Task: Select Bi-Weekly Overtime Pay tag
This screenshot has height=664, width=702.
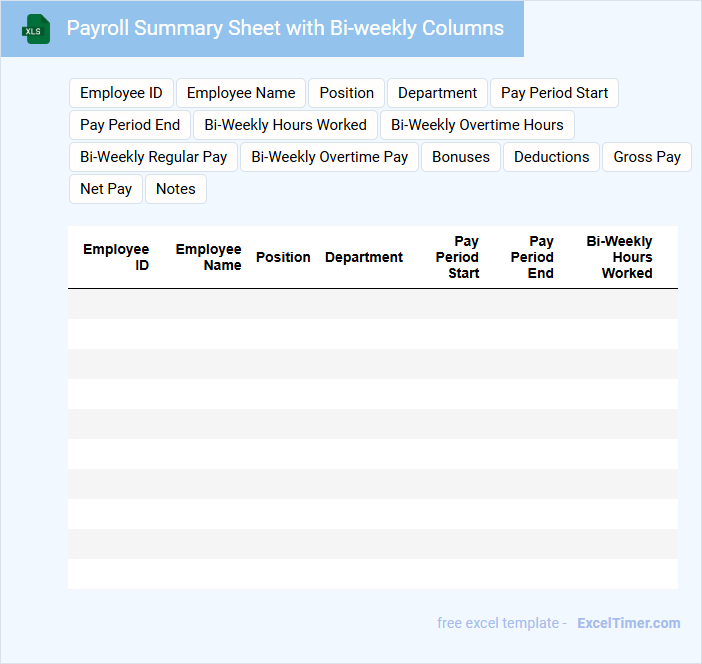Action: click(330, 157)
